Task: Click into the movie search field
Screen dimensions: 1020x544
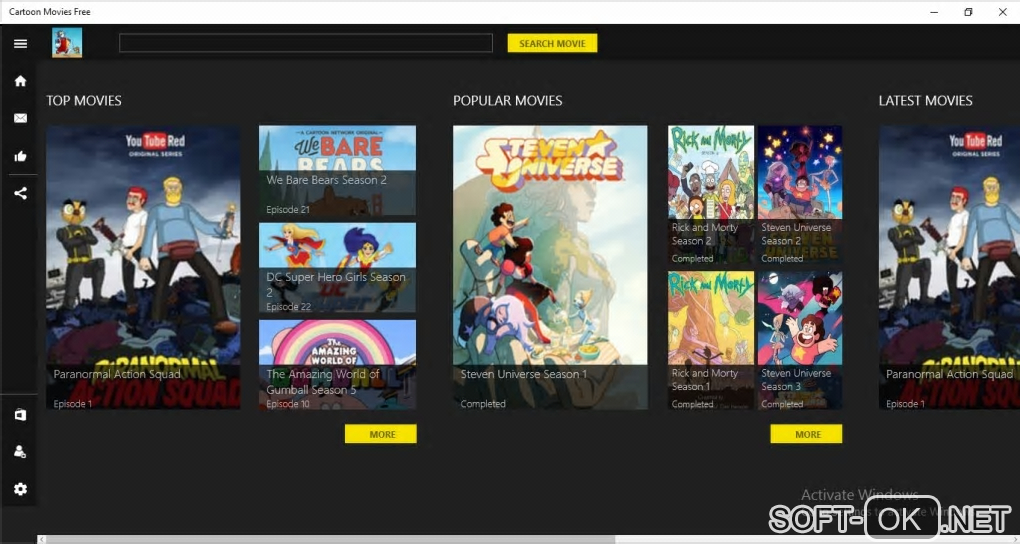Action: [x=306, y=43]
